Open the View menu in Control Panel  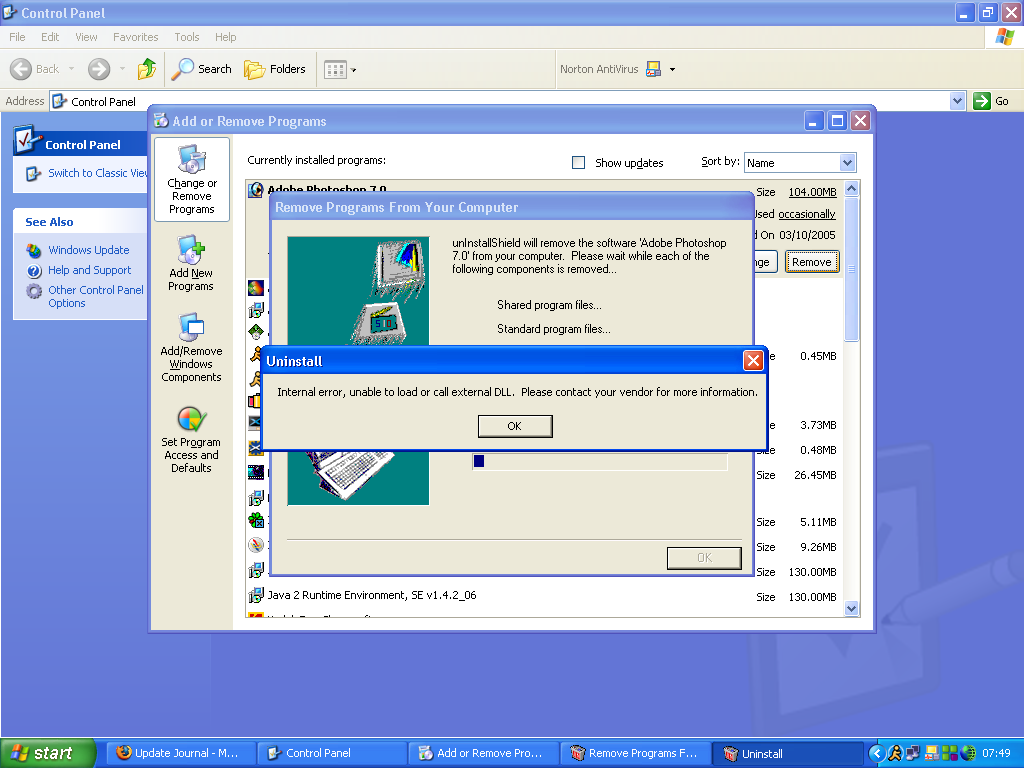[86, 37]
